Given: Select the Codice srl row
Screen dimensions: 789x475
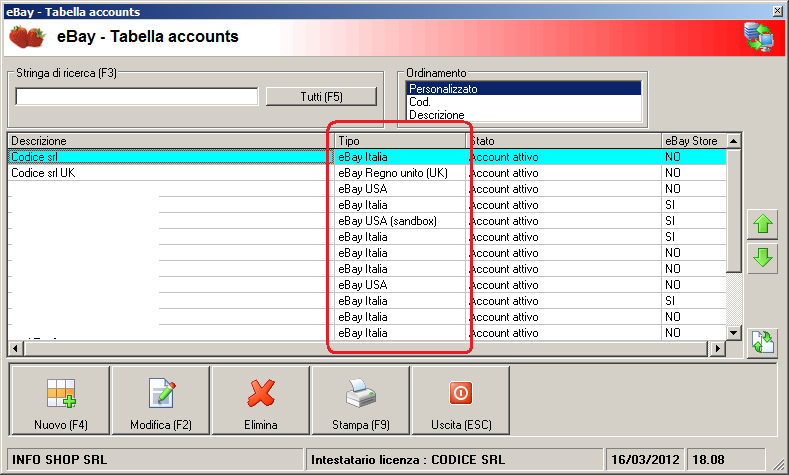Looking at the screenshot, I should tap(367, 157).
